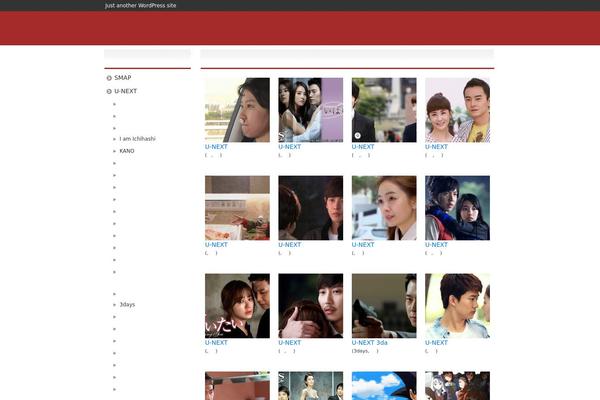Click the "(3days," caption text
600x400 pixels.
click(x=360, y=351)
